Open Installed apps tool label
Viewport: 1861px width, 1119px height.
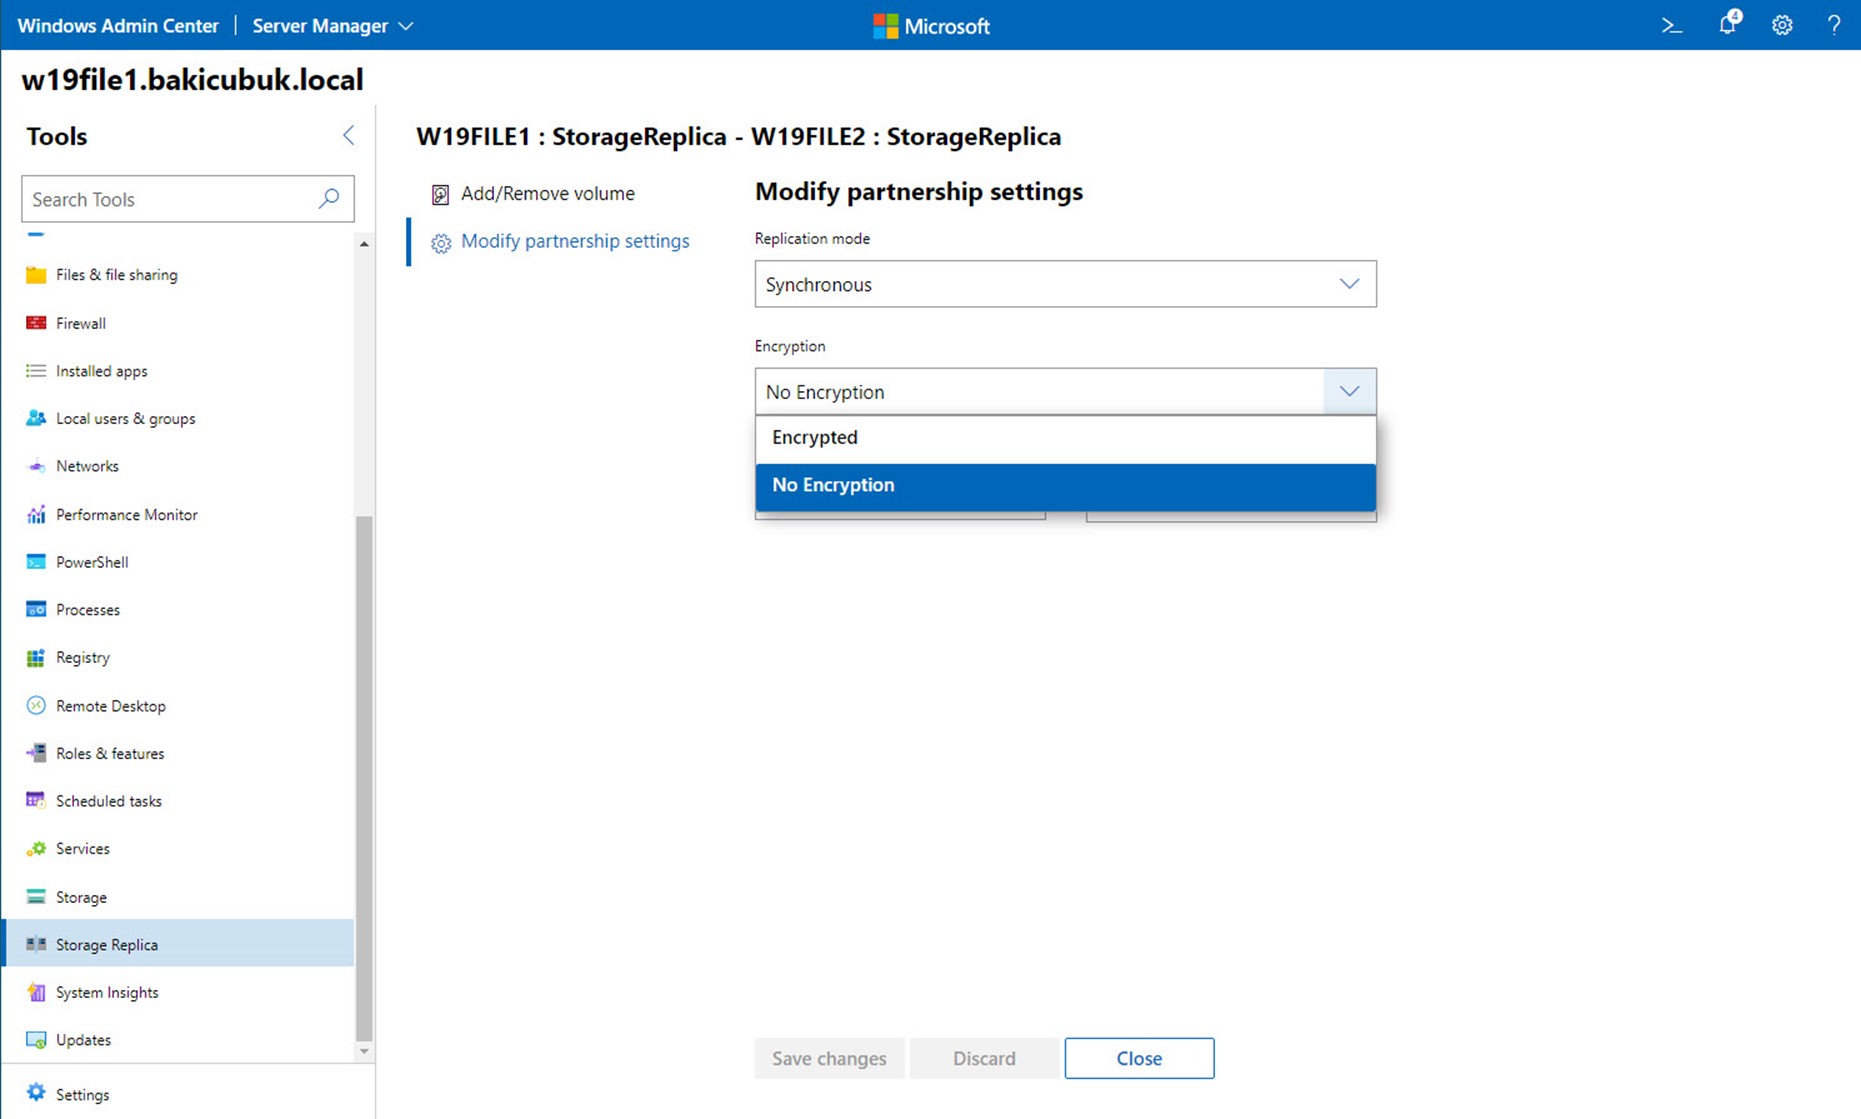click(102, 371)
